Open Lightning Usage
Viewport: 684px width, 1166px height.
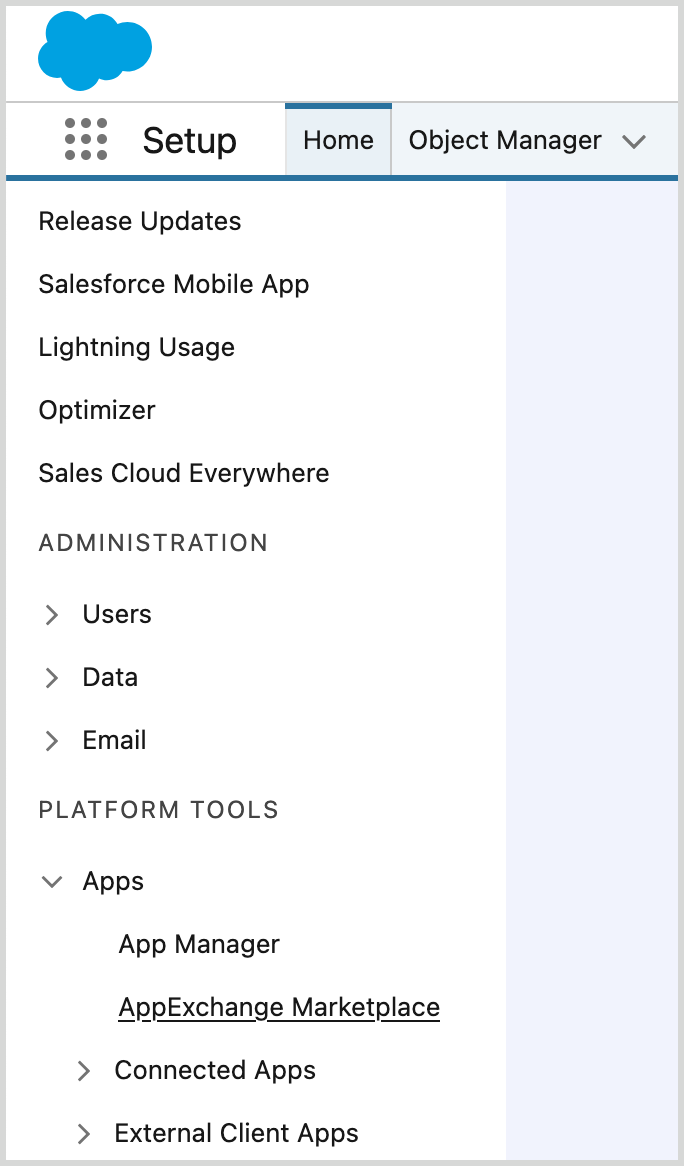(x=136, y=347)
